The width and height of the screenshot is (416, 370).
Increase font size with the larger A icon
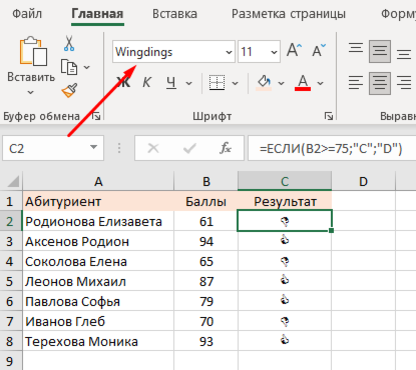pos(294,51)
